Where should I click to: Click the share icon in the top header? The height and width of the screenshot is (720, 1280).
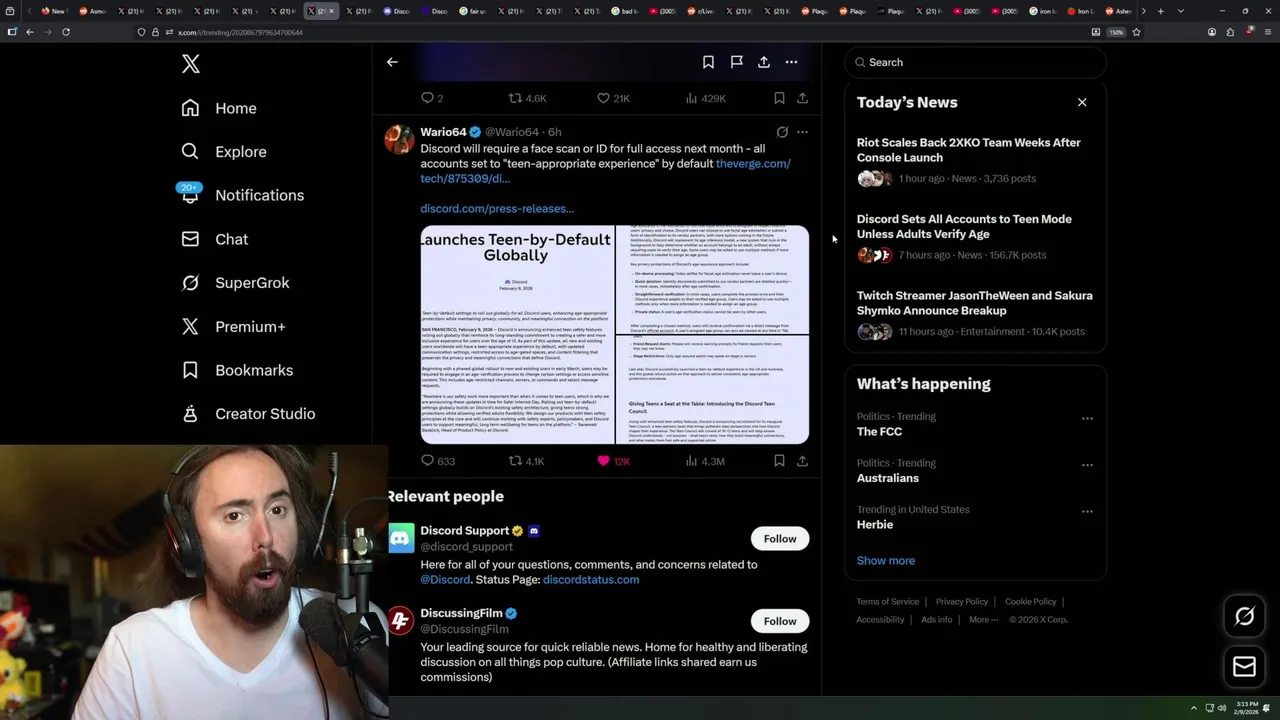pyautogui.click(x=764, y=62)
